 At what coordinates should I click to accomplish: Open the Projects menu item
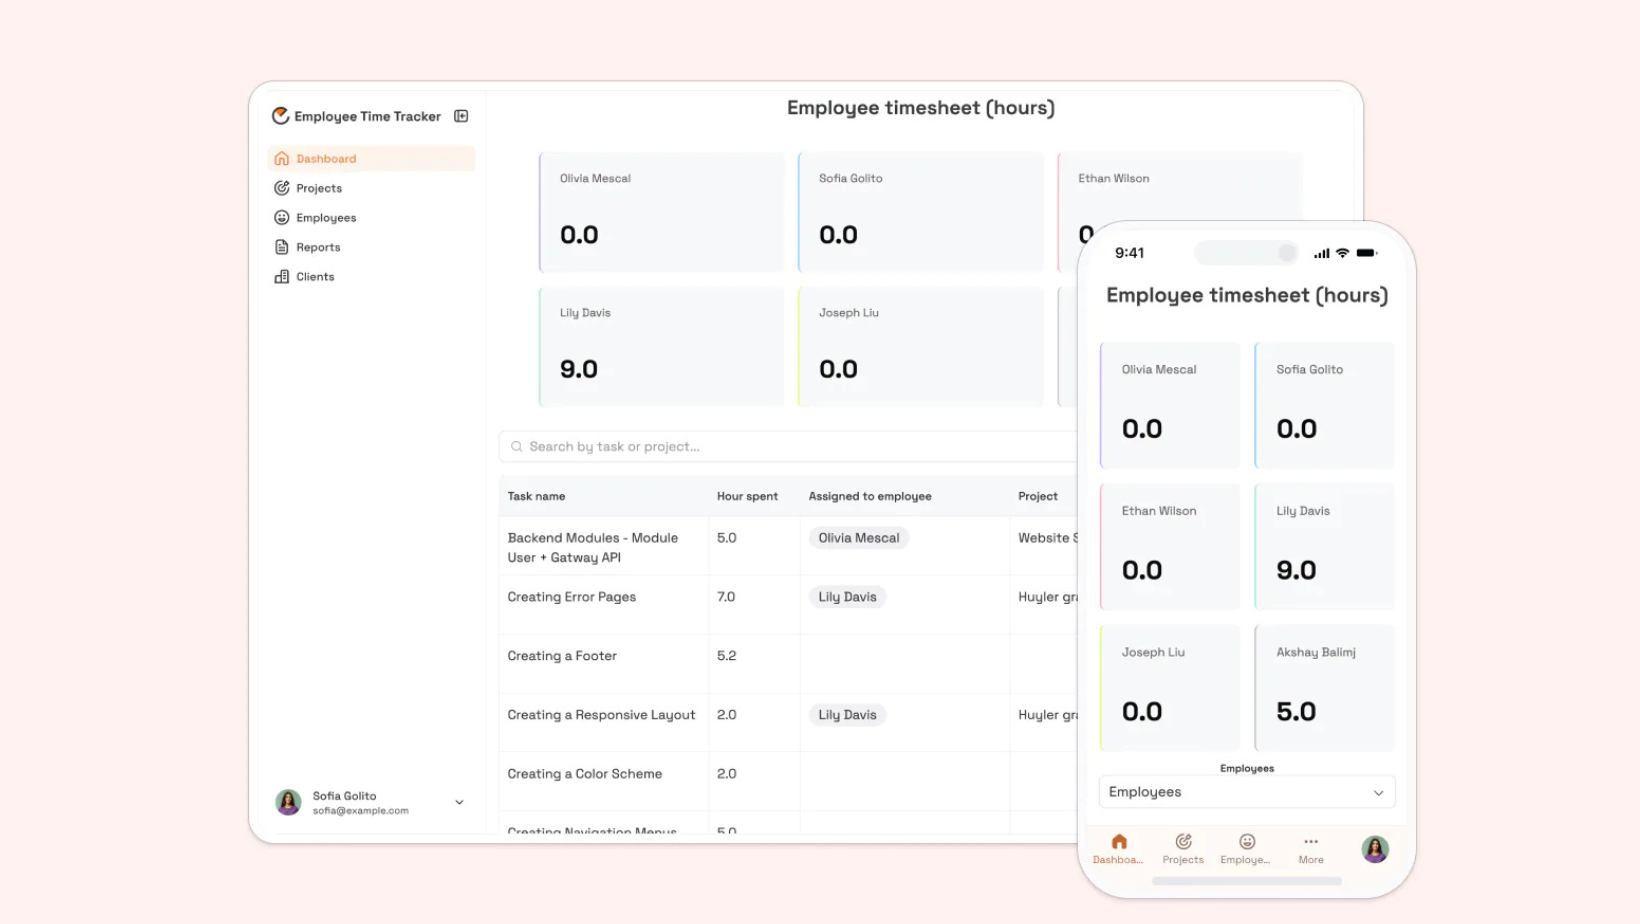pyautogui.click(x=371, y=188)
